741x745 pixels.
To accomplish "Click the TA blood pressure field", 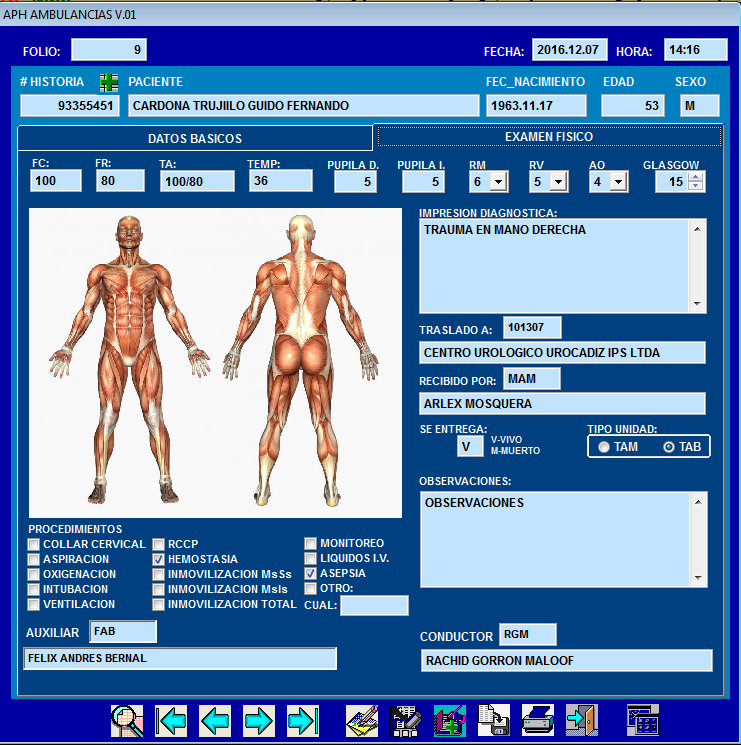I will tap(197, 181).
